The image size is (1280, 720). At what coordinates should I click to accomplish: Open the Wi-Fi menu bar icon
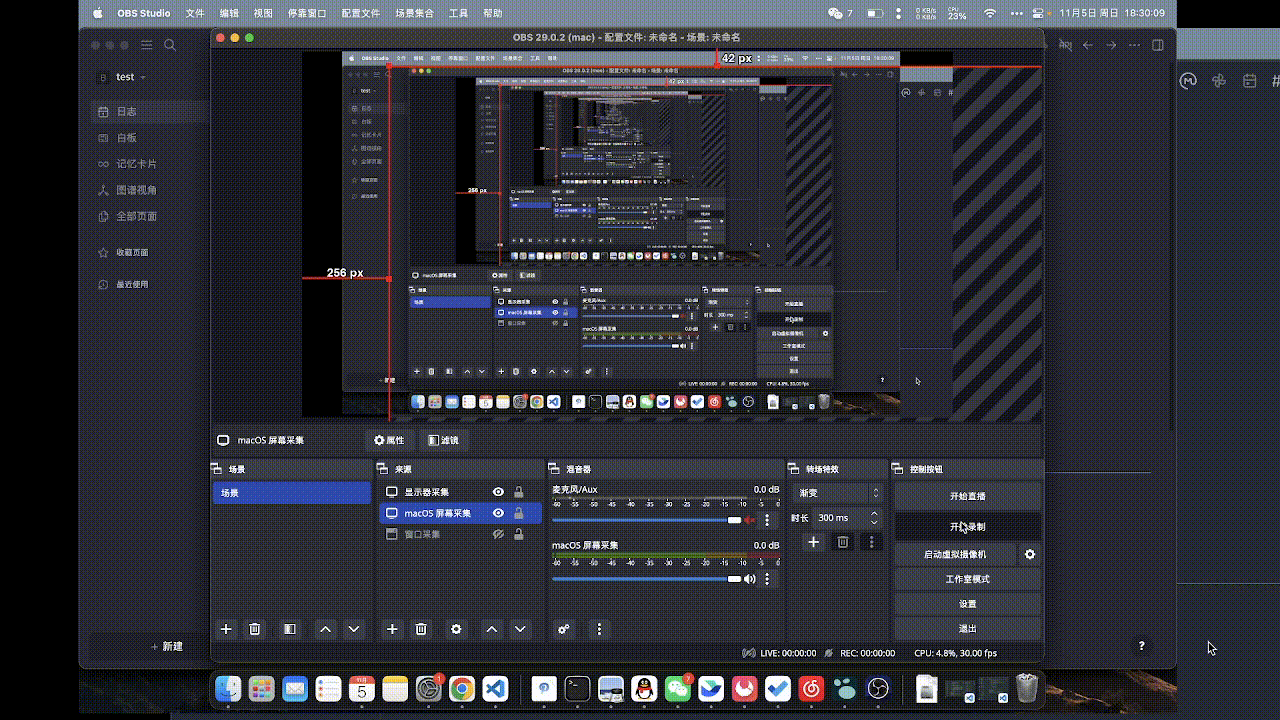[990, 14]
